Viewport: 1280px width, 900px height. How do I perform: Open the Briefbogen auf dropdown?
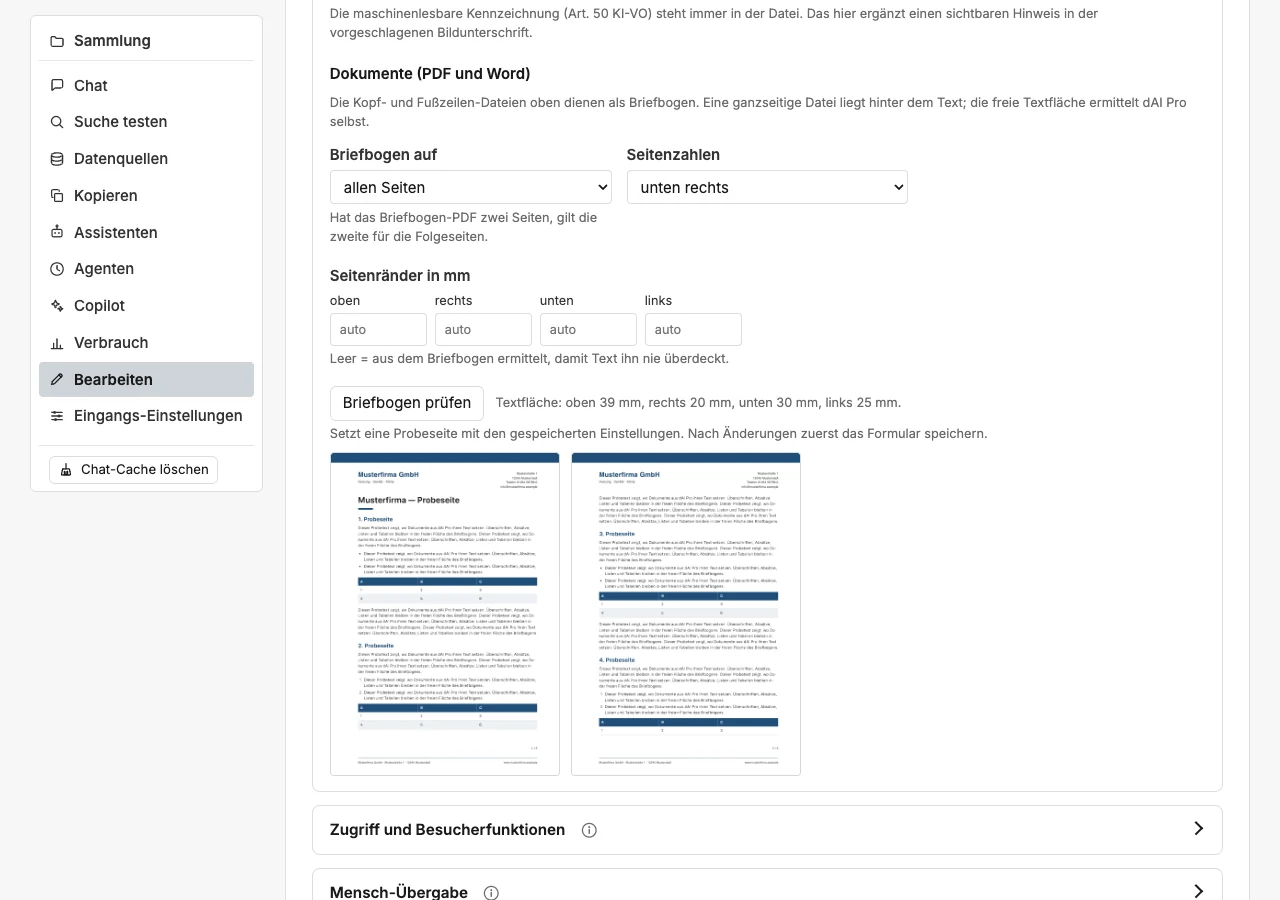(471, 187)
